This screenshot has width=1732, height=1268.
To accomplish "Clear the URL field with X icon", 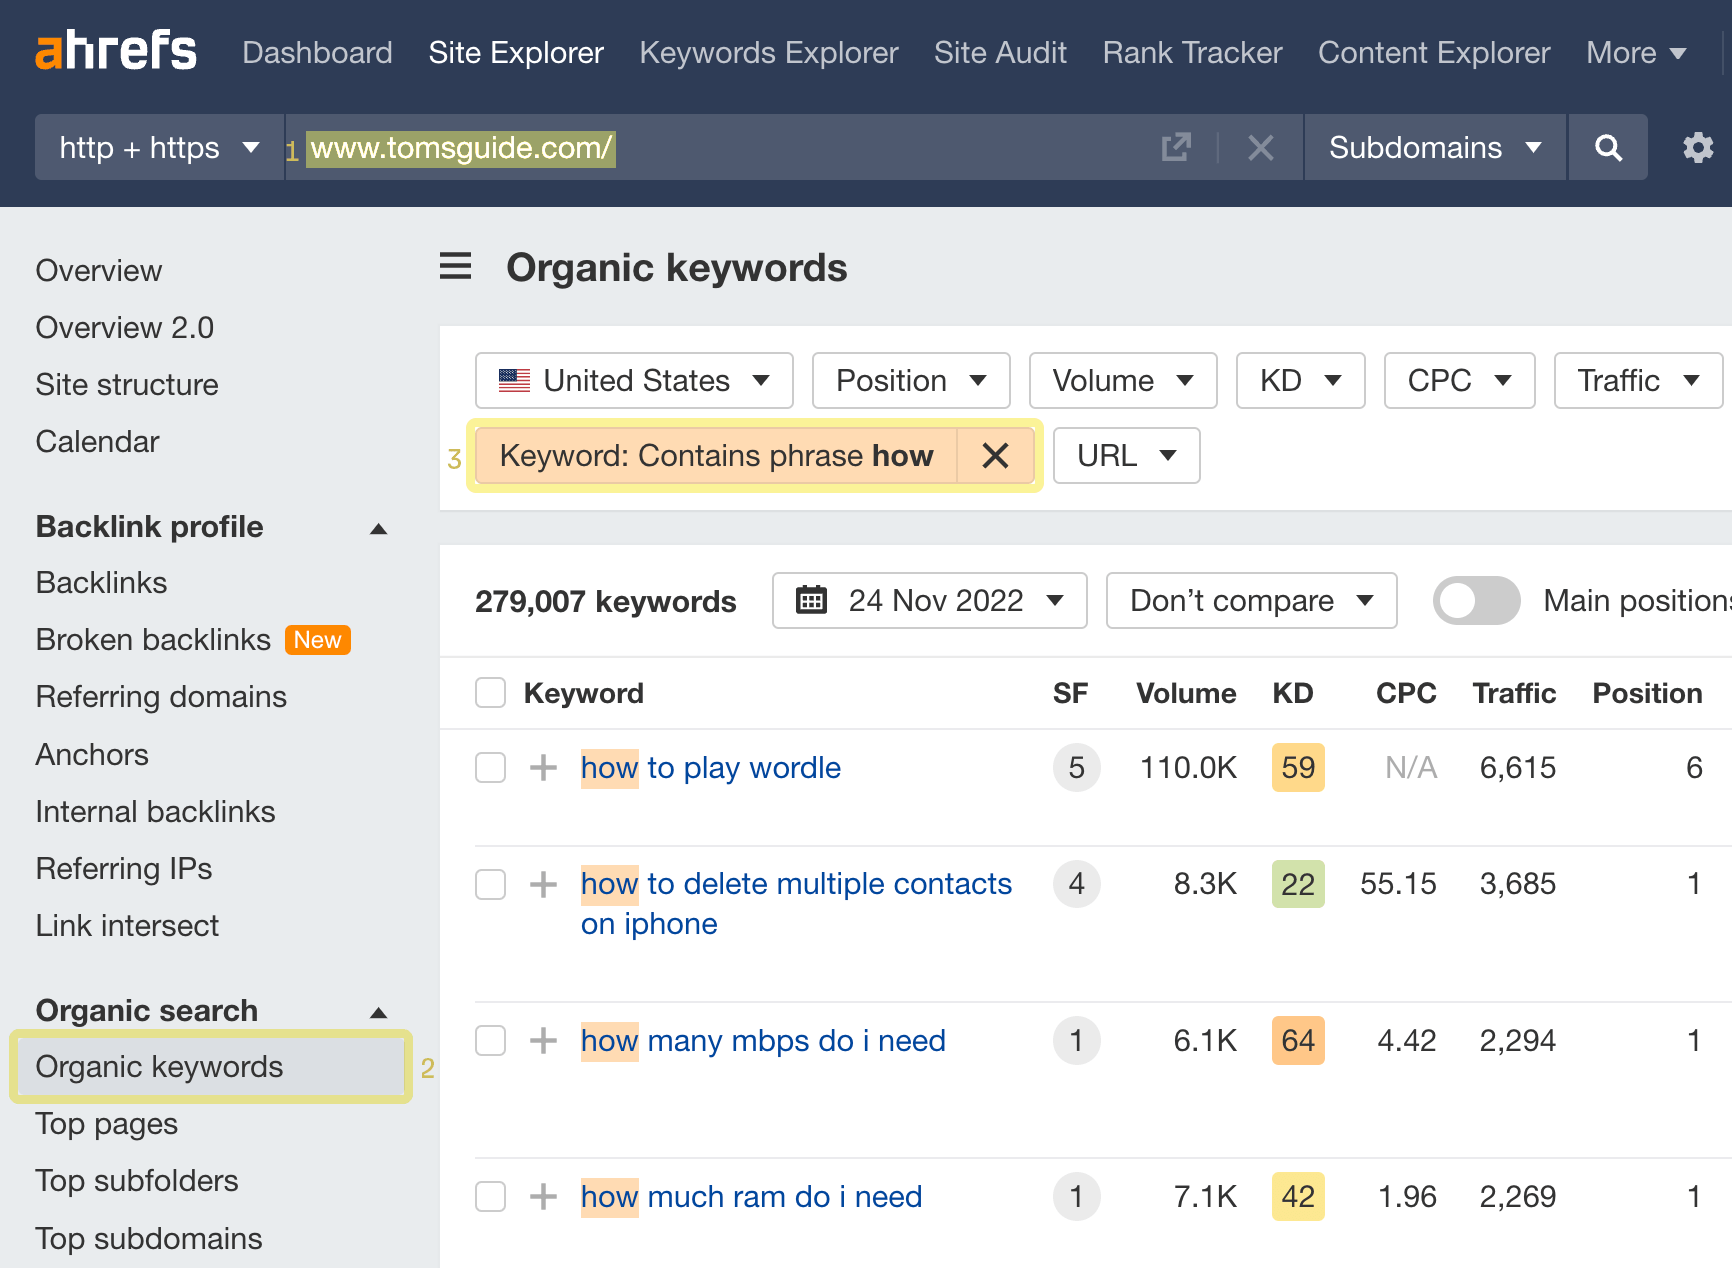I will click(1260, 148).
